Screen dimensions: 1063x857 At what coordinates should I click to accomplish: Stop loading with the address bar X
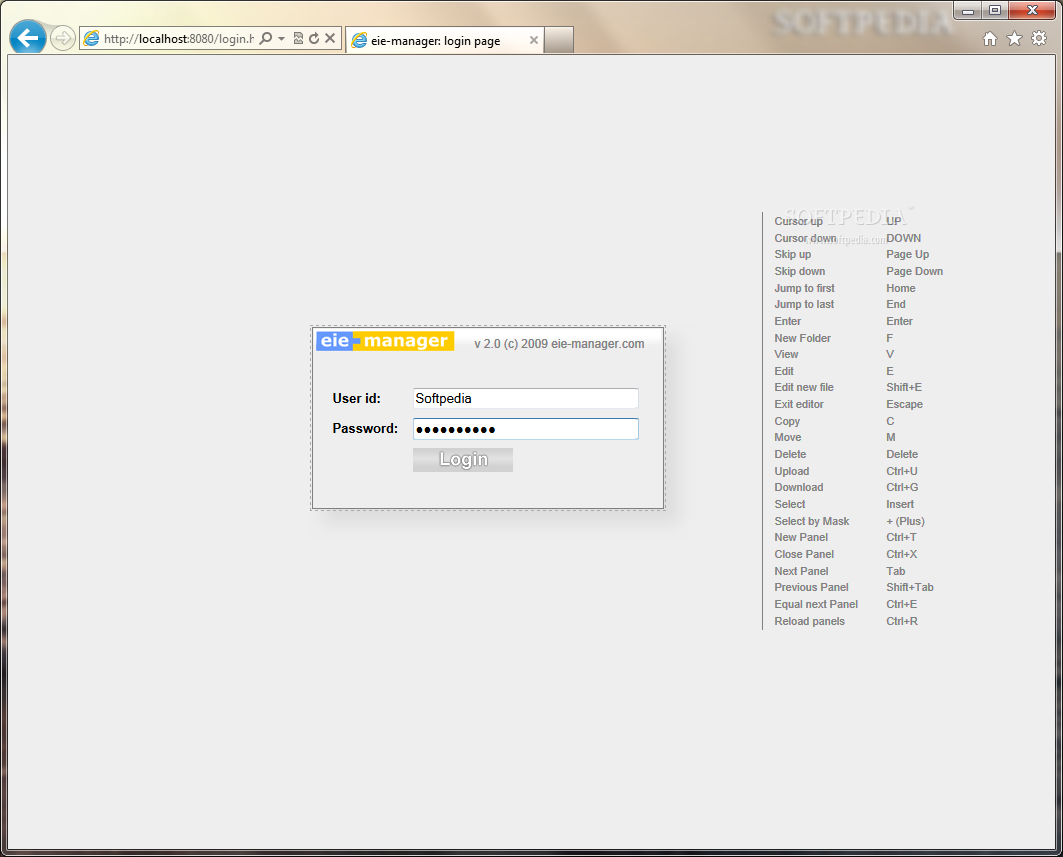coord(330,39)
